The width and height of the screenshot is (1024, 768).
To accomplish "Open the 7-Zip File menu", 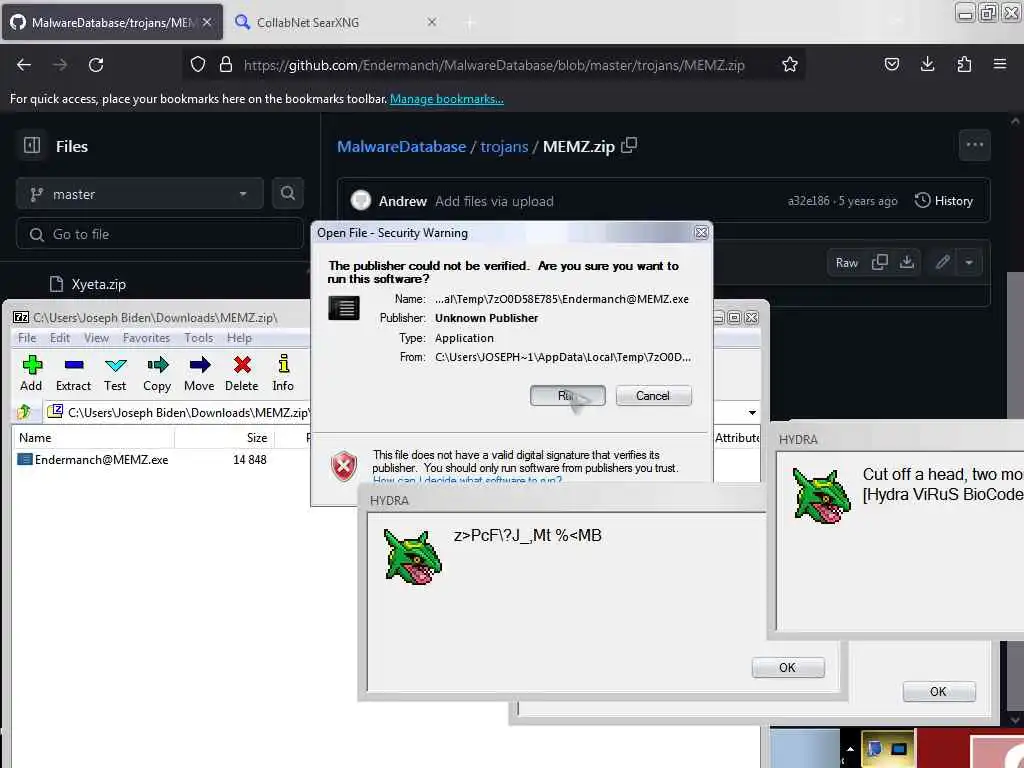I will [x=27, y=338].
